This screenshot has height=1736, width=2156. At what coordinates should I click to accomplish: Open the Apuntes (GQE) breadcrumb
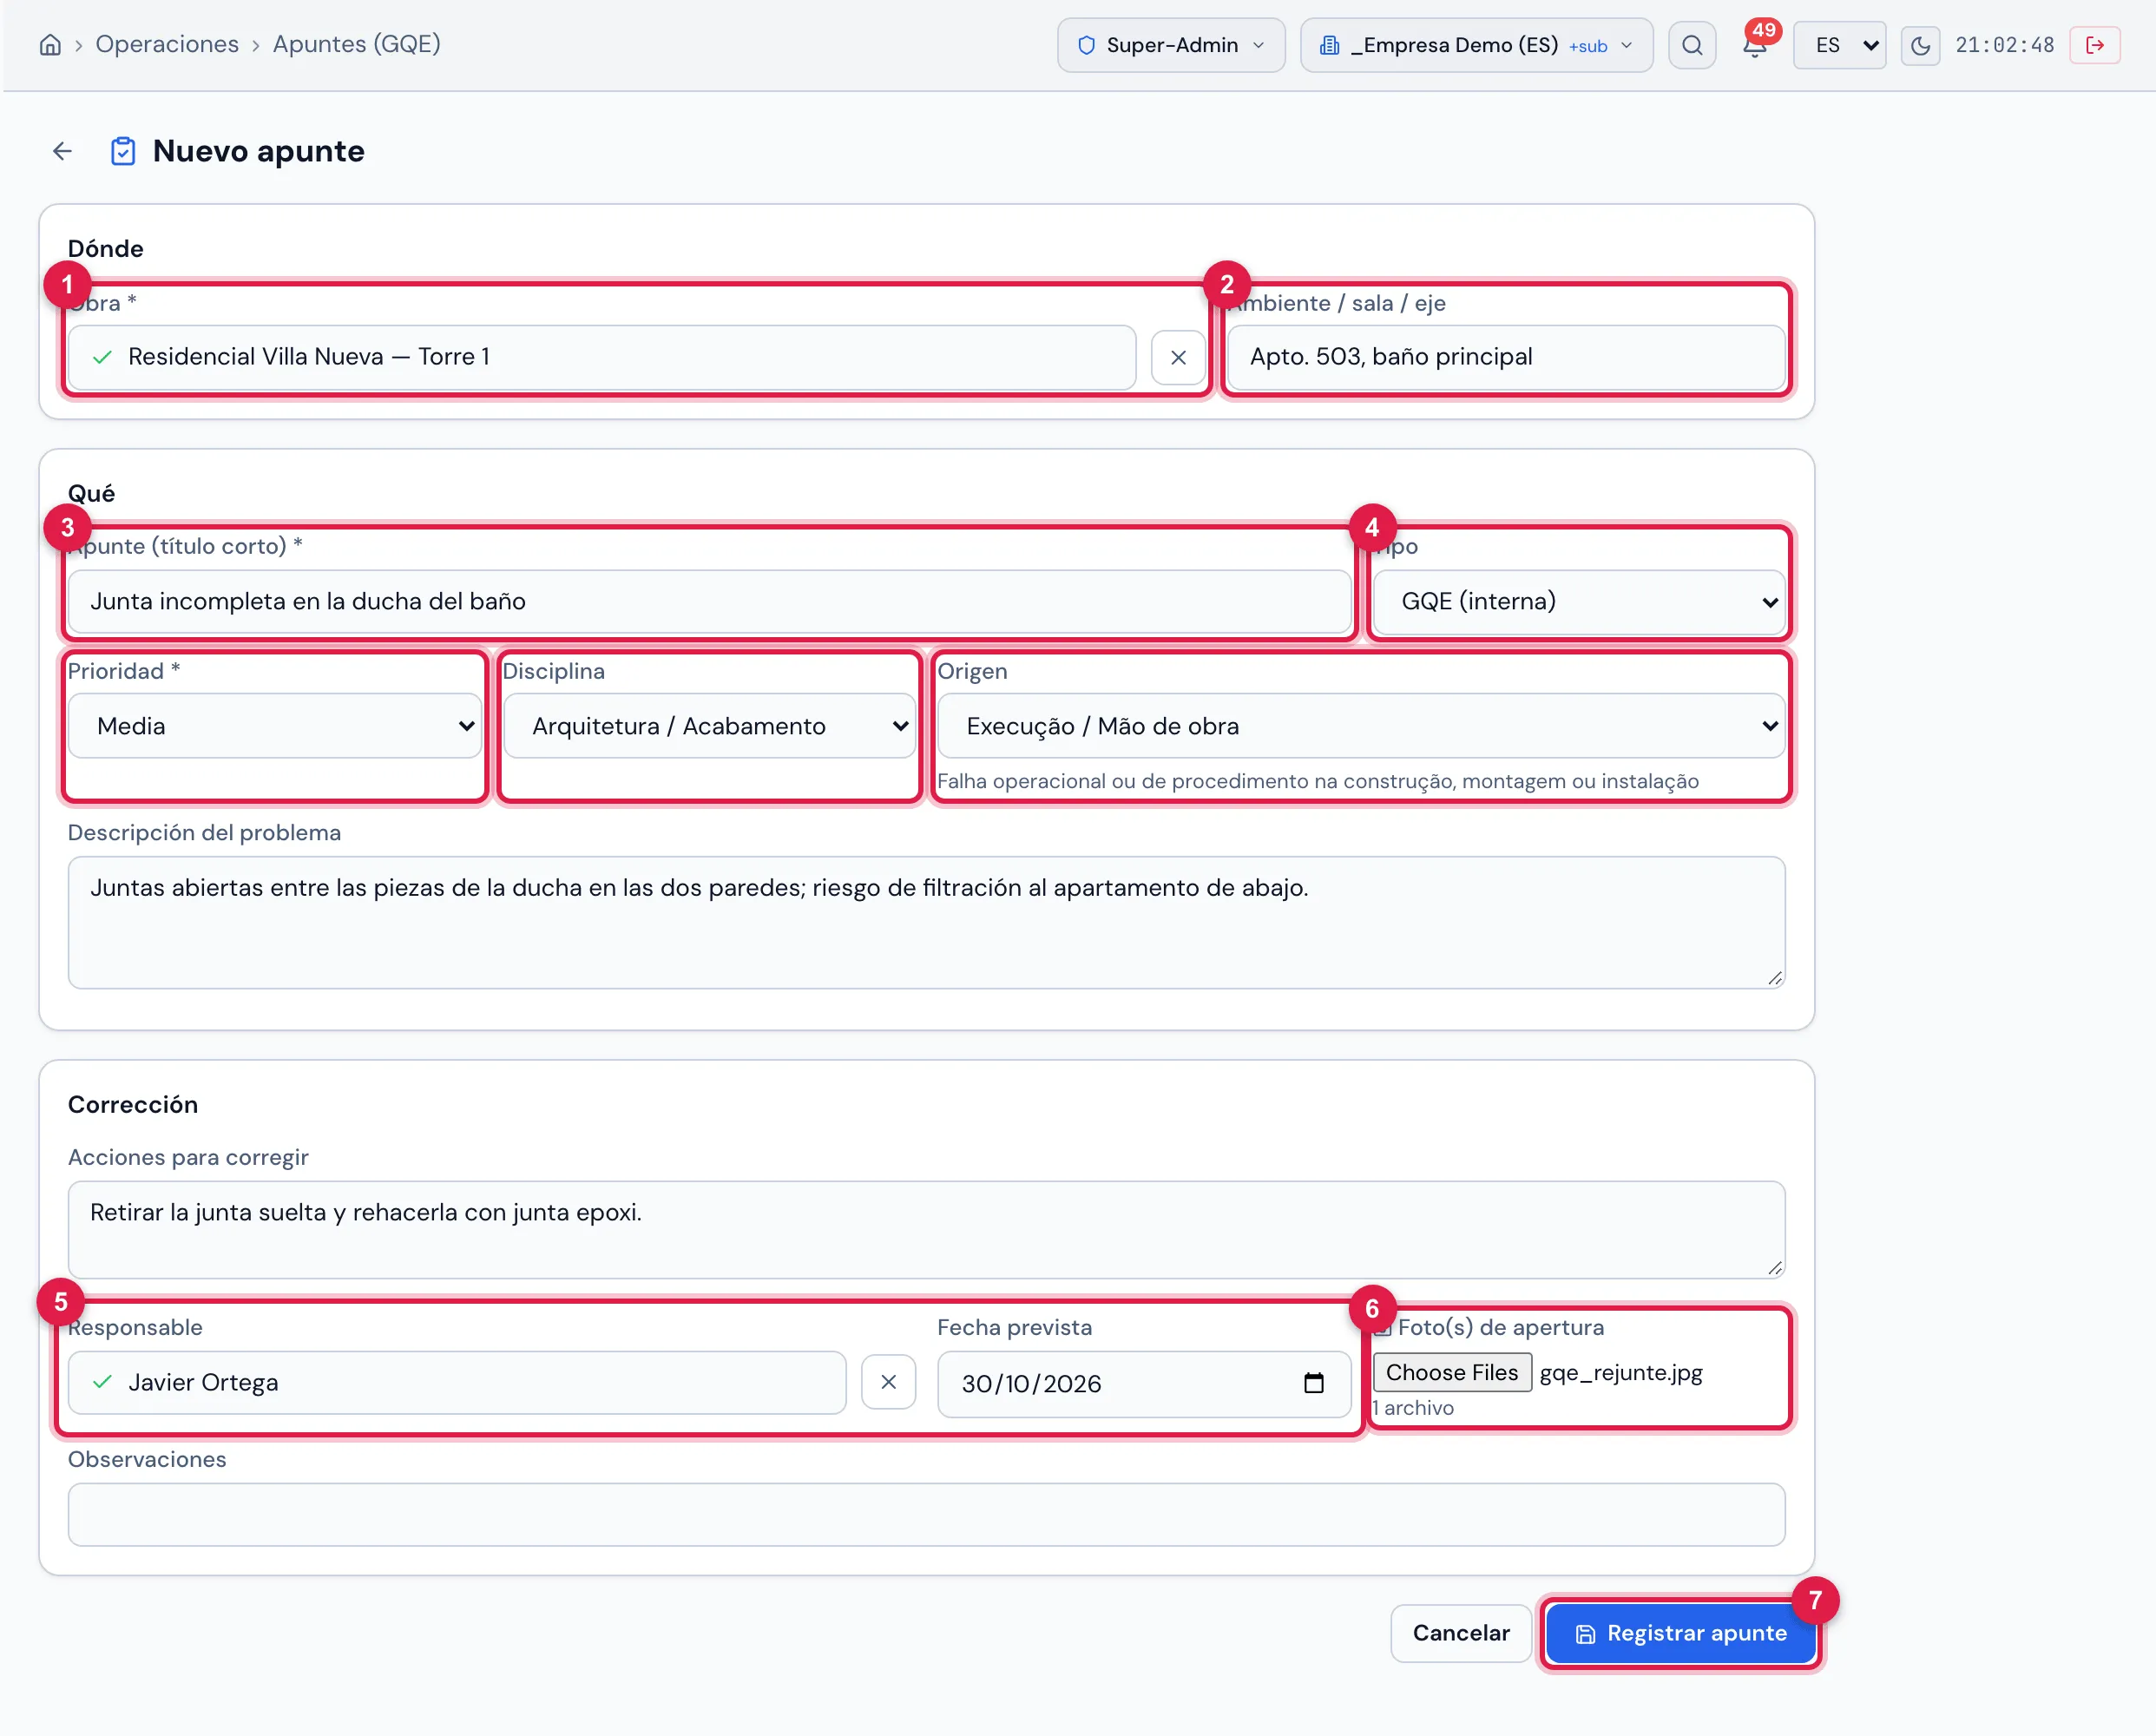[356, 44]
